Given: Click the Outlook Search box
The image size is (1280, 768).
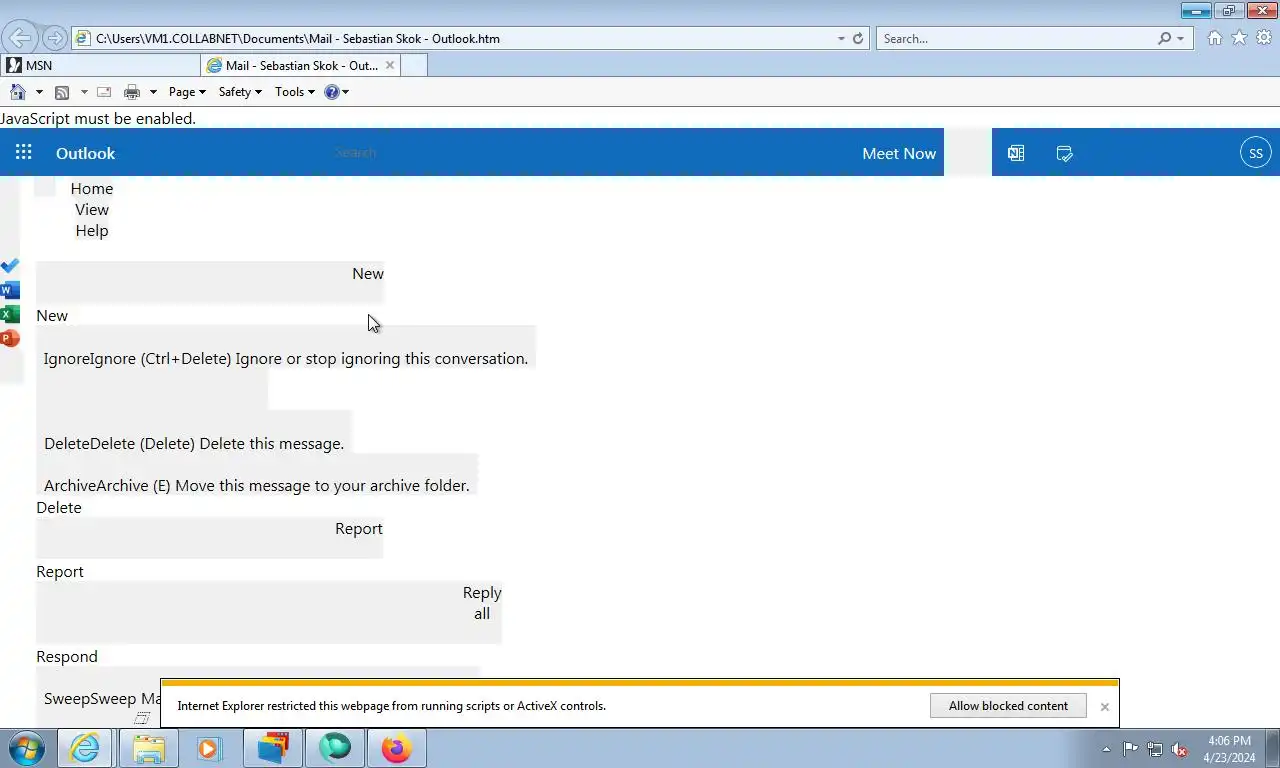Looking at the screenshot, I should tap(356, 153).
